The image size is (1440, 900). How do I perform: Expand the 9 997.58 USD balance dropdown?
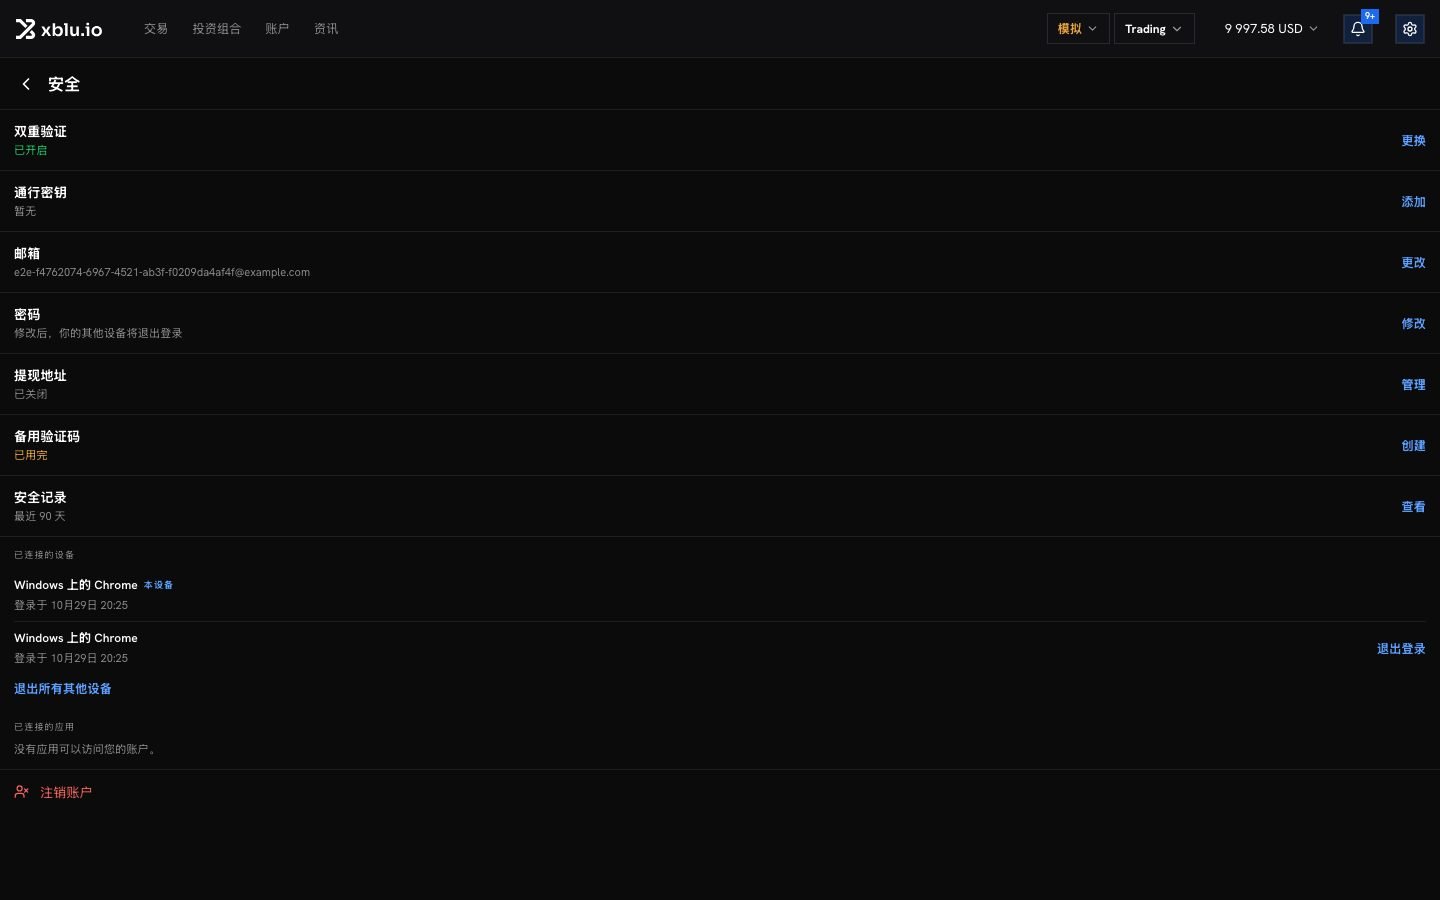(1271, 29)
